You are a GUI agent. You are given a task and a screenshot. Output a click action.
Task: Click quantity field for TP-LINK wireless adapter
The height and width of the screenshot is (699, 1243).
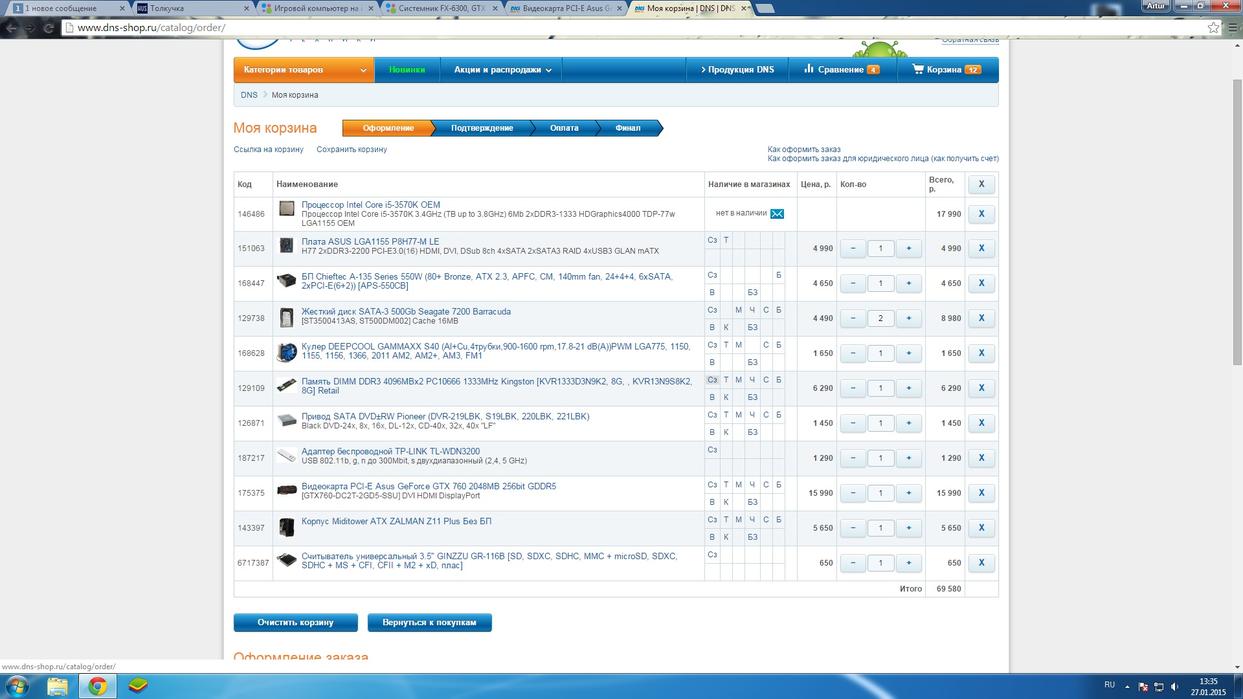tap(881, 458)
